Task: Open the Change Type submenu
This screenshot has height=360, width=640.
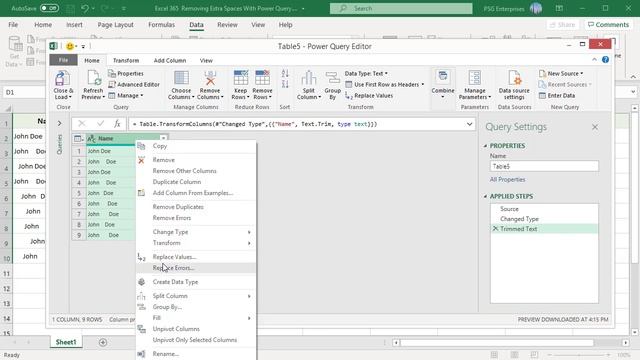Action: [x=196, y=232]
